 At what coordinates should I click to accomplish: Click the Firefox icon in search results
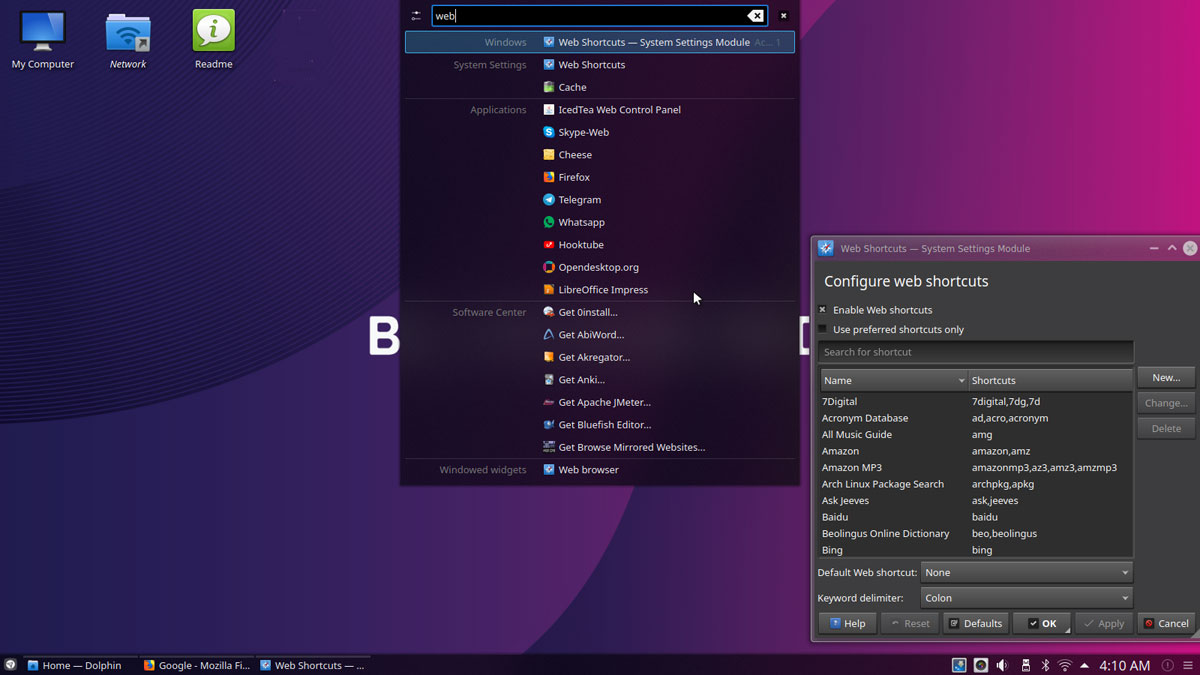pyautogui.click(x=549, y=177)
